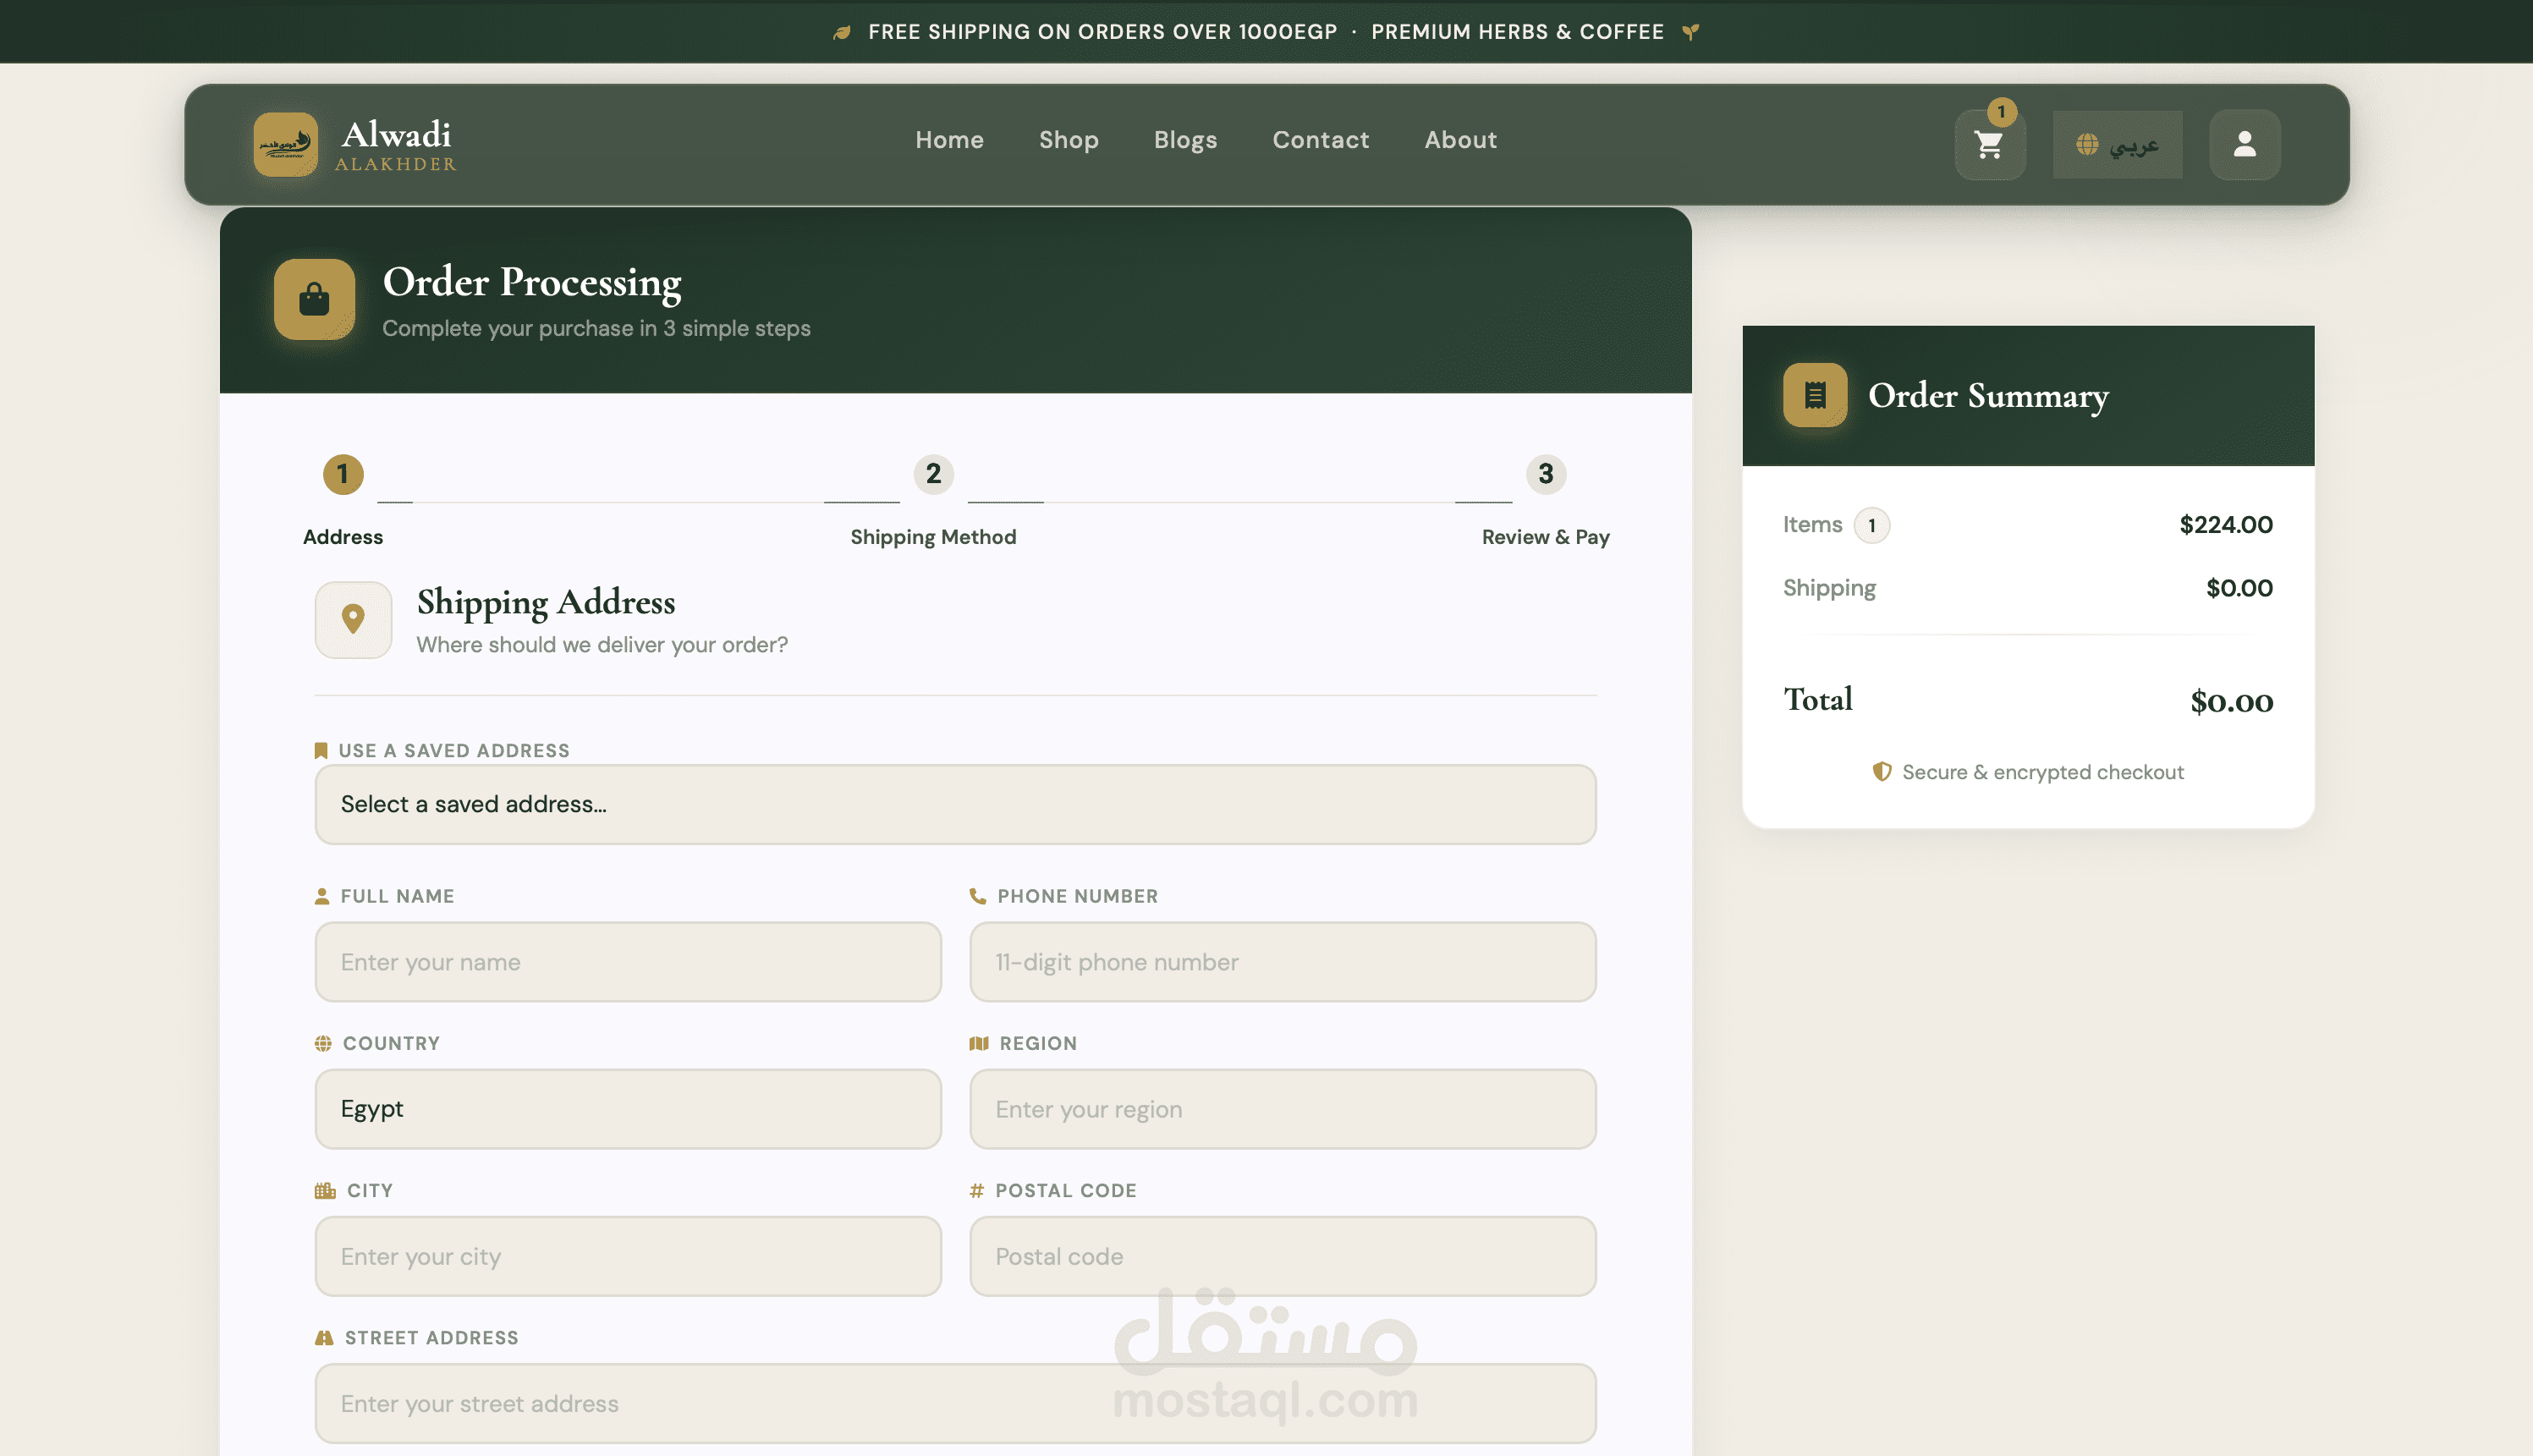Open the Country dropdown showing Egypt
This screenshot has width=2533, height=1456.
pyautogui.click(x=628, y=1109)
